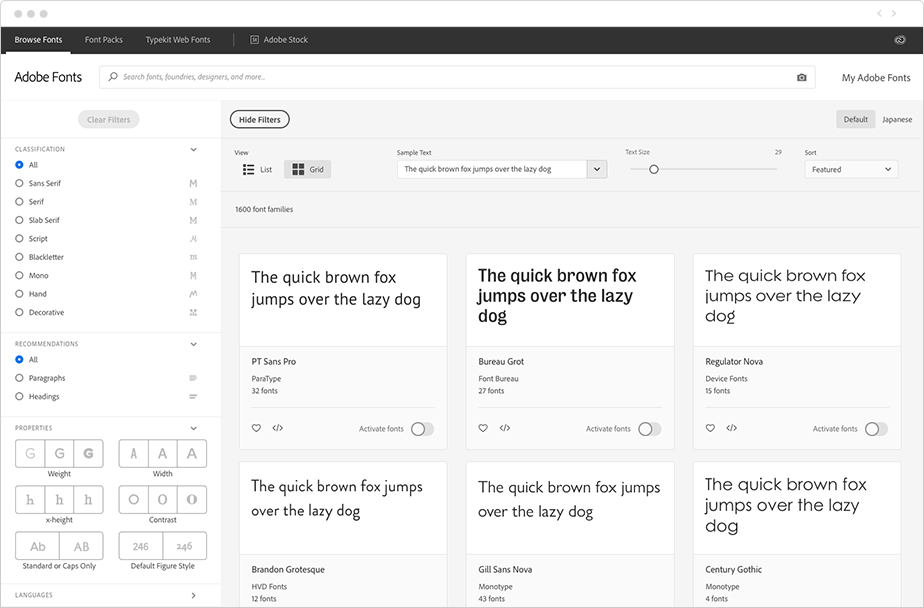
Task: Open Font Packs tab
Action: [x=104, y=40]
